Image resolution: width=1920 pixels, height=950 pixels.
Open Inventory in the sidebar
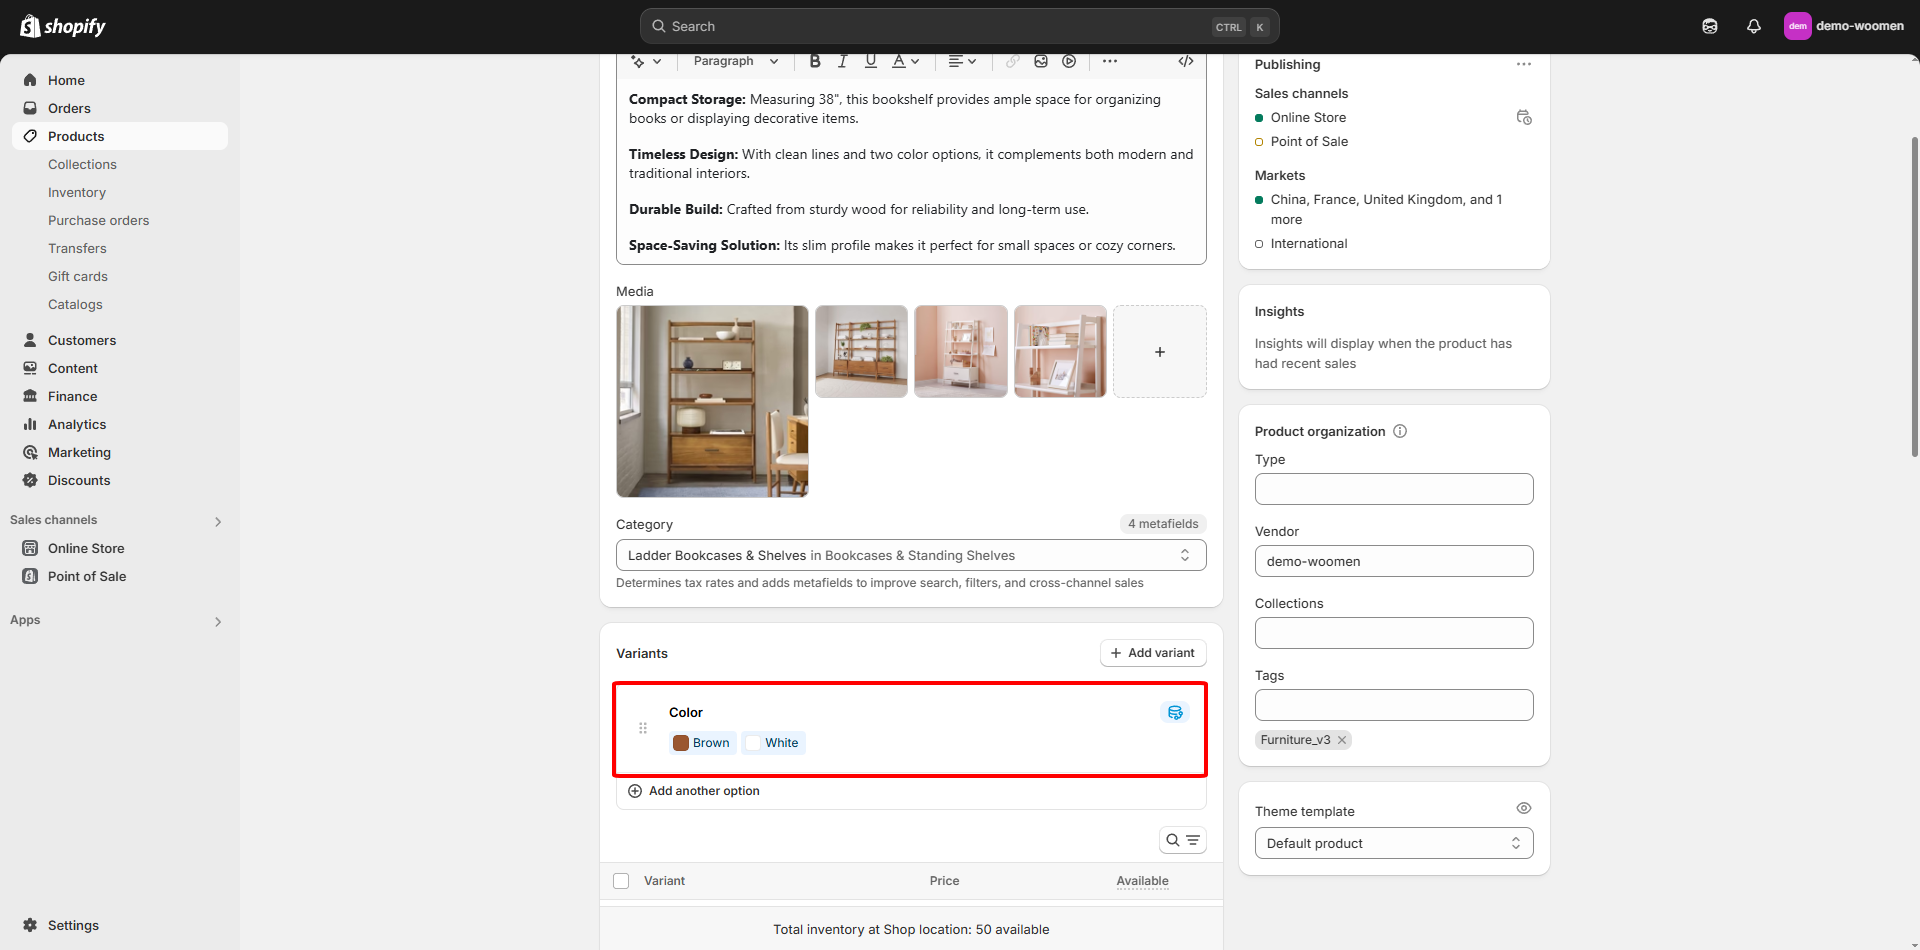[x=77, y=192]
